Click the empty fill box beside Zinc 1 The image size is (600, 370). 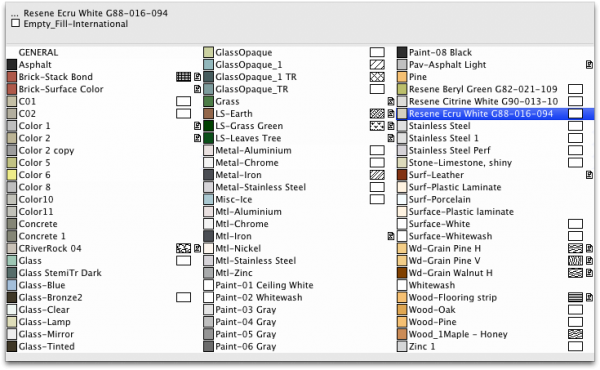[x=576, y=346]
